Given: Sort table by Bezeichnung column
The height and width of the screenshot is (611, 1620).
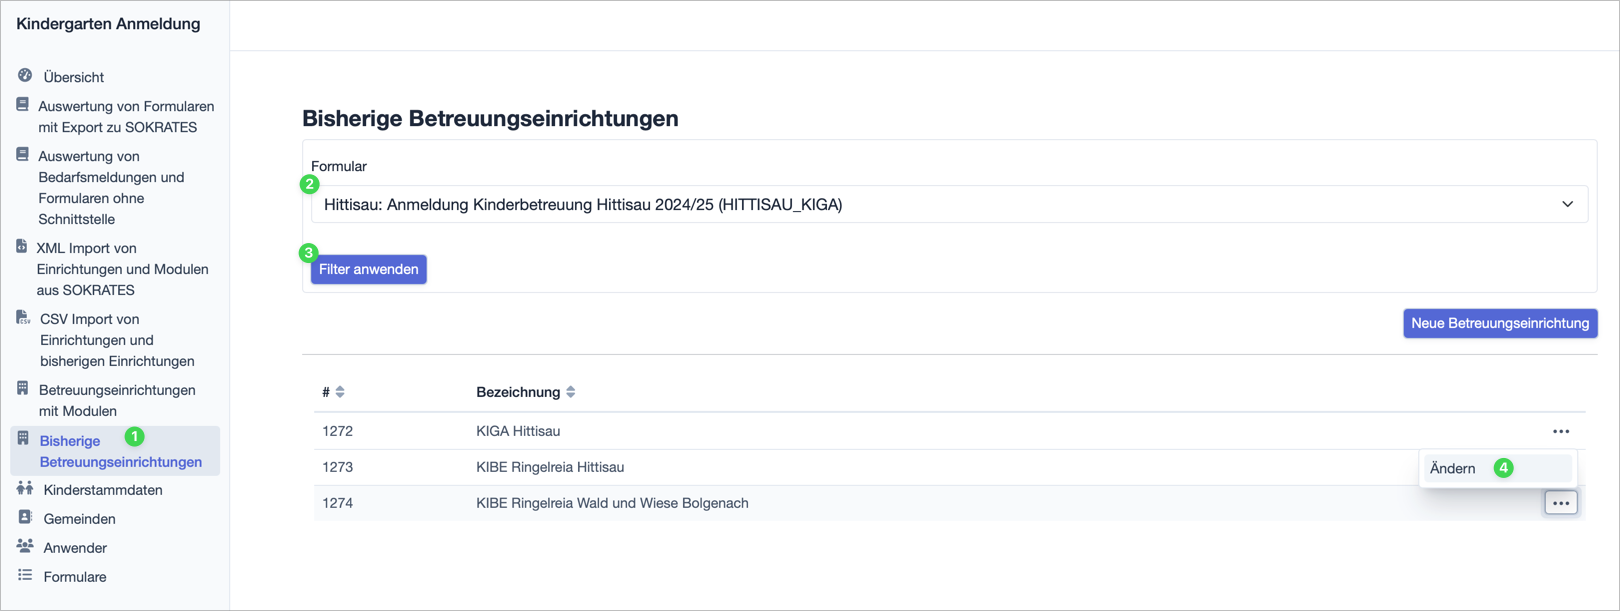Looking at the screenshot, I should [x=571, y=392].
